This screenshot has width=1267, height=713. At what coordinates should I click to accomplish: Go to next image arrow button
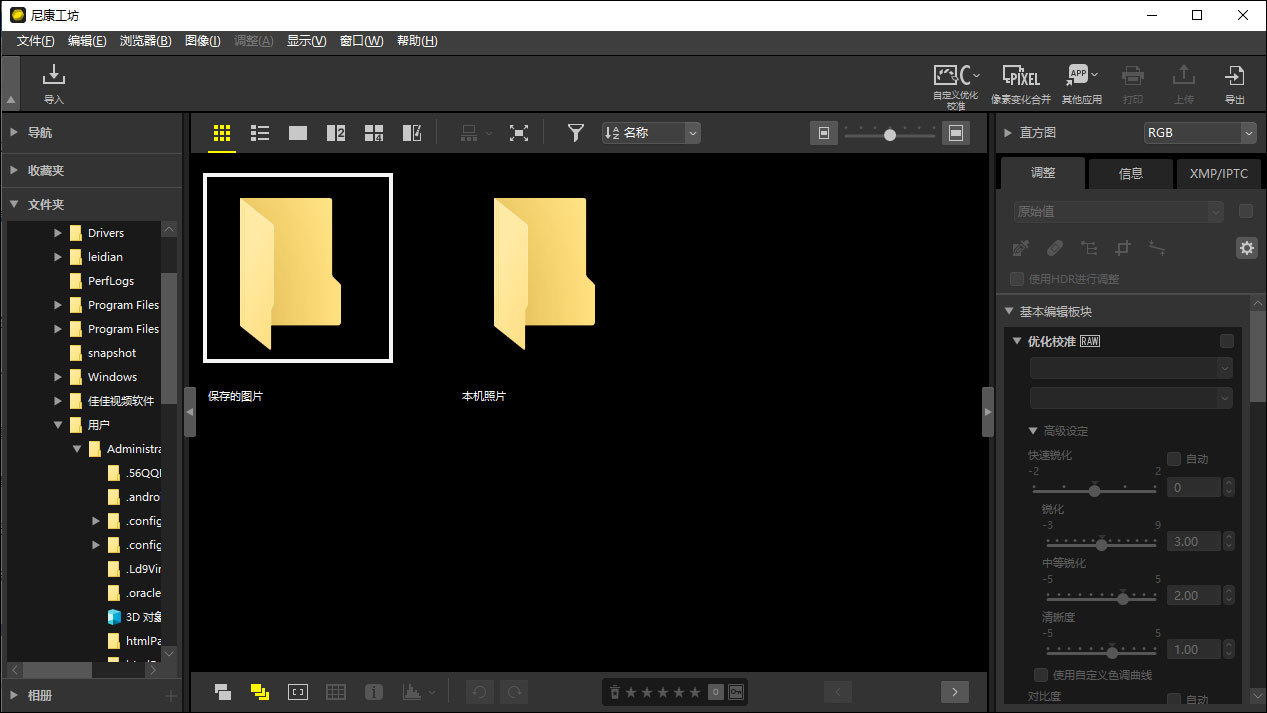(955, 691)
